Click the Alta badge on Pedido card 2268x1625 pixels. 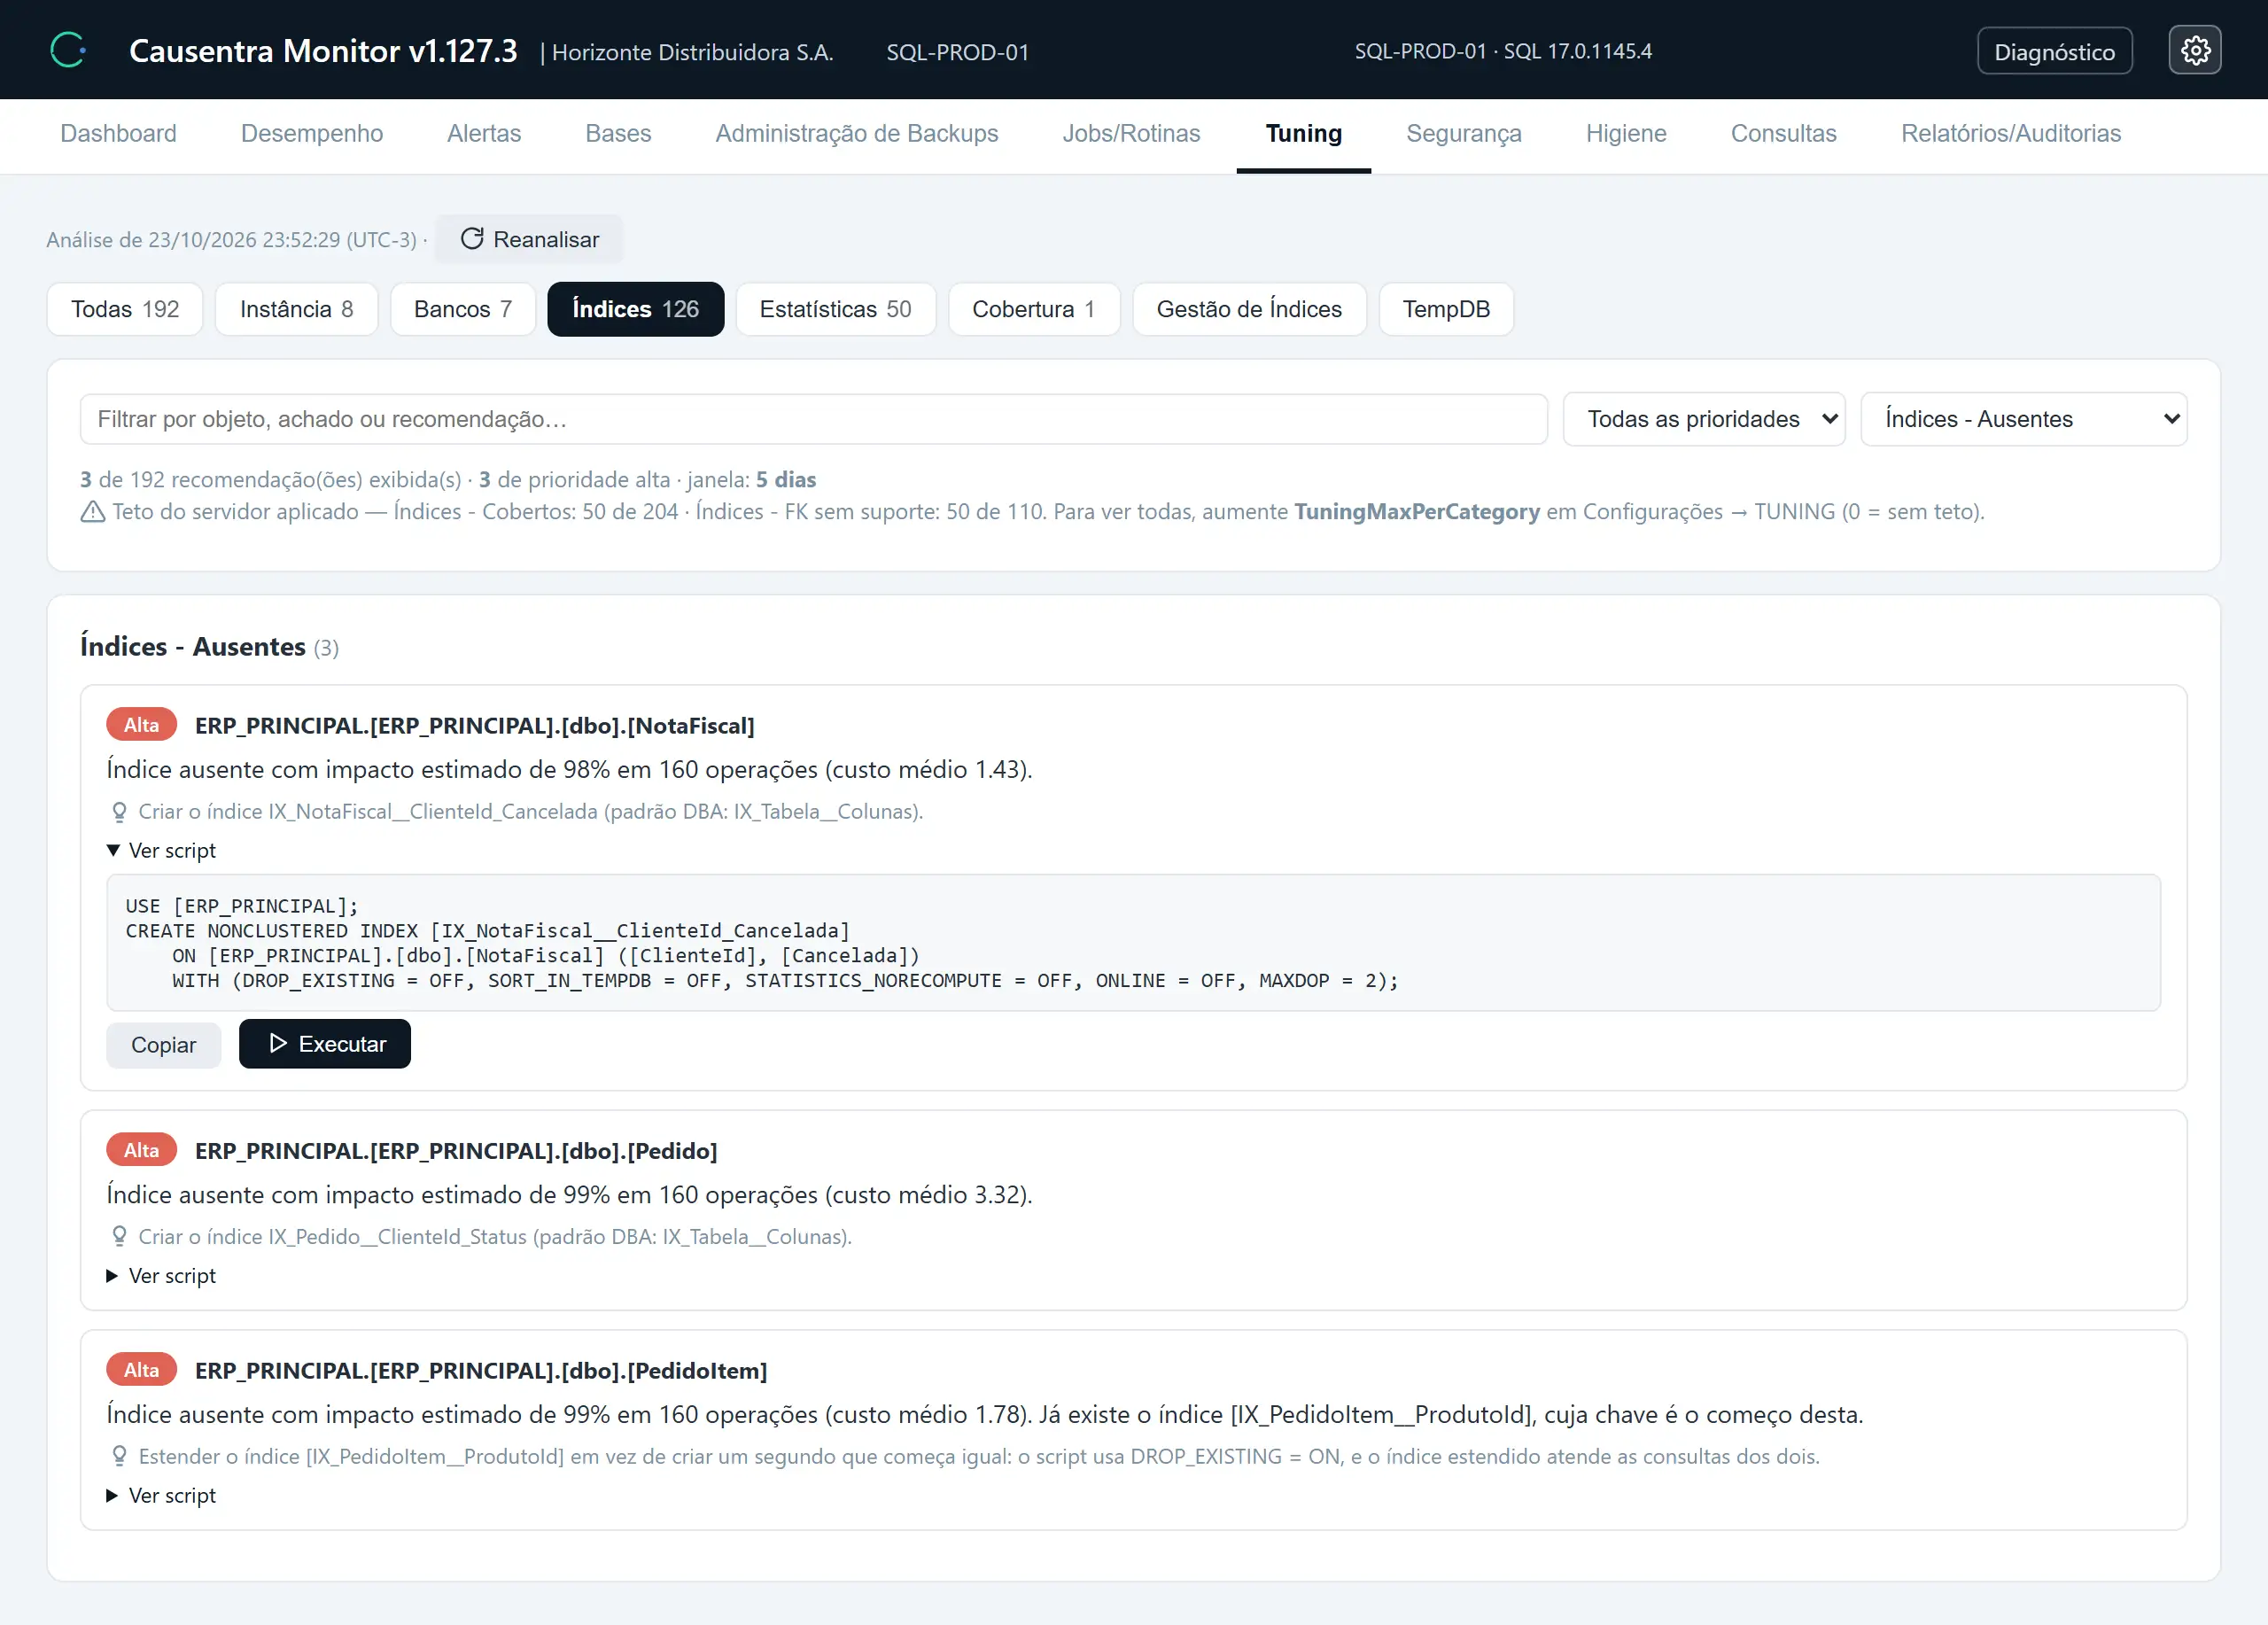click(141, 1151)
